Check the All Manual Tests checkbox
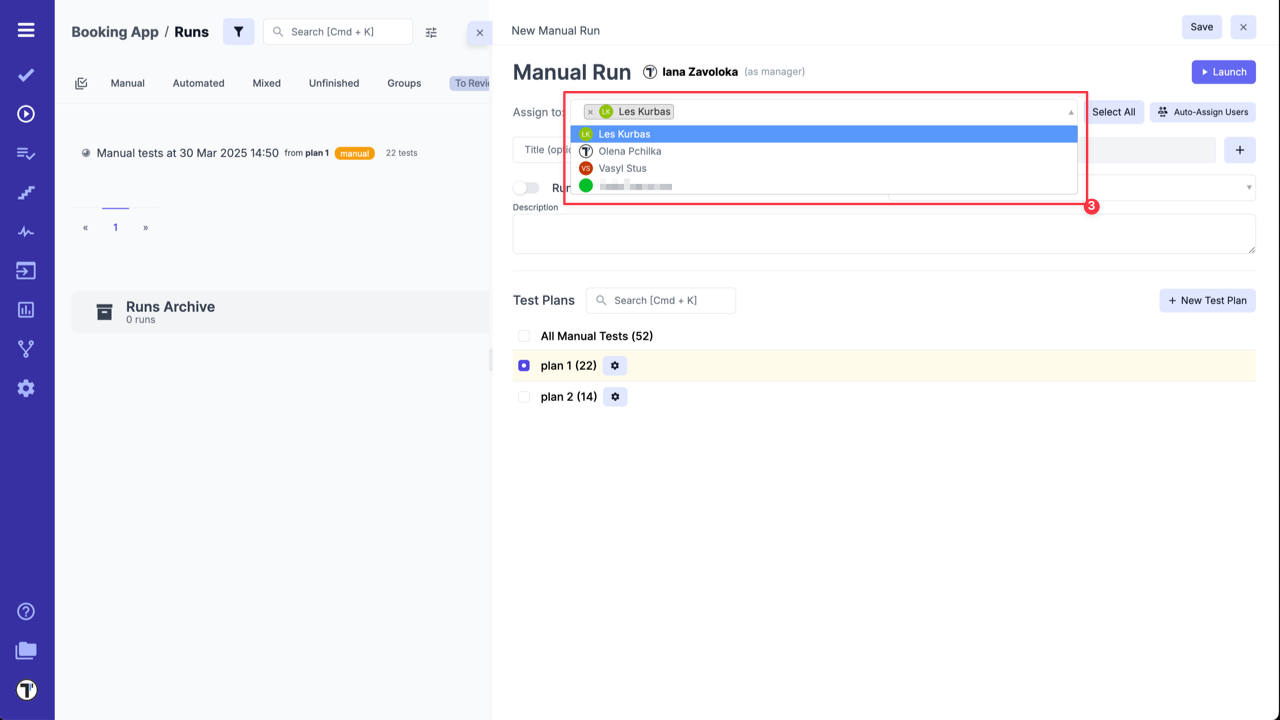 [524, 336]
